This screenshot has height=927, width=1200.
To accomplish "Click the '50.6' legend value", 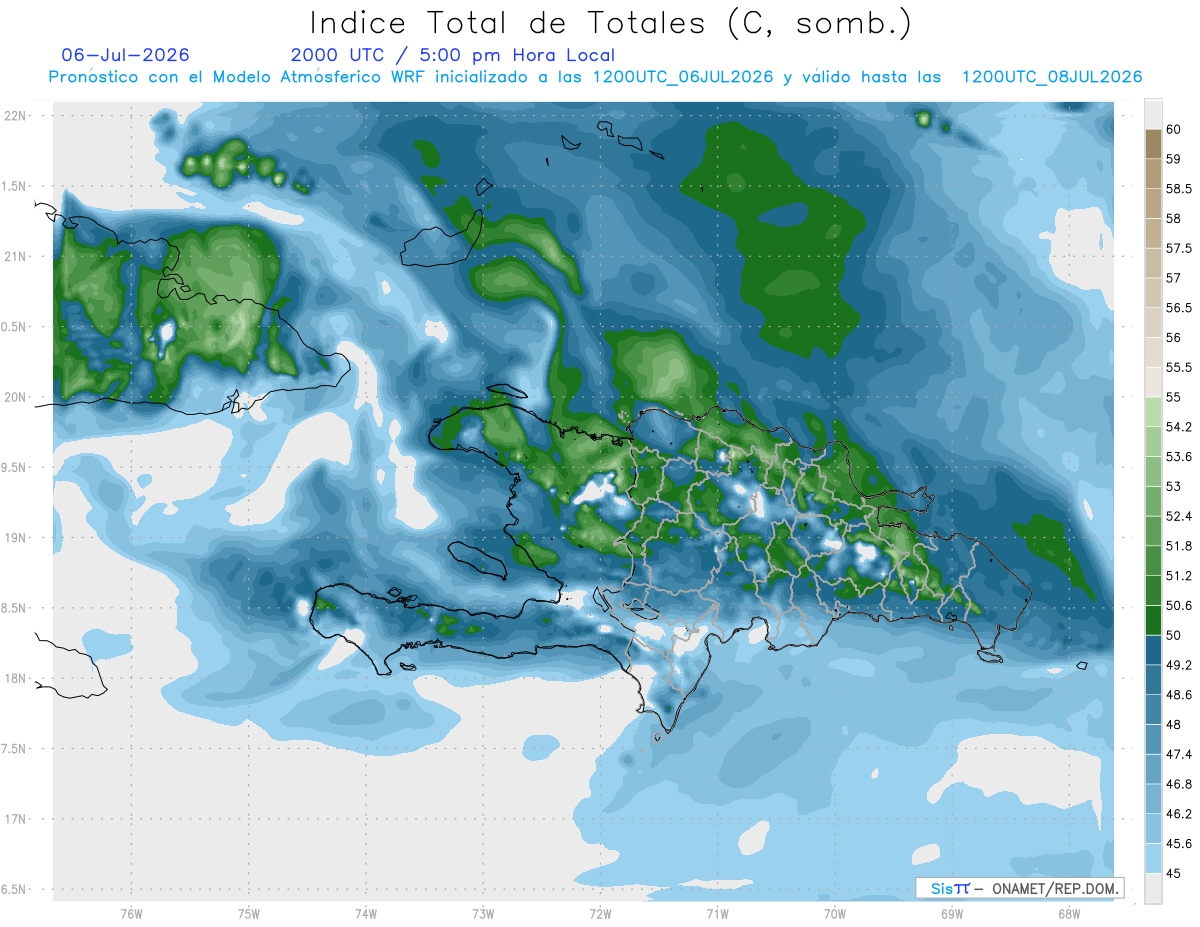I will coord(1180,606).
